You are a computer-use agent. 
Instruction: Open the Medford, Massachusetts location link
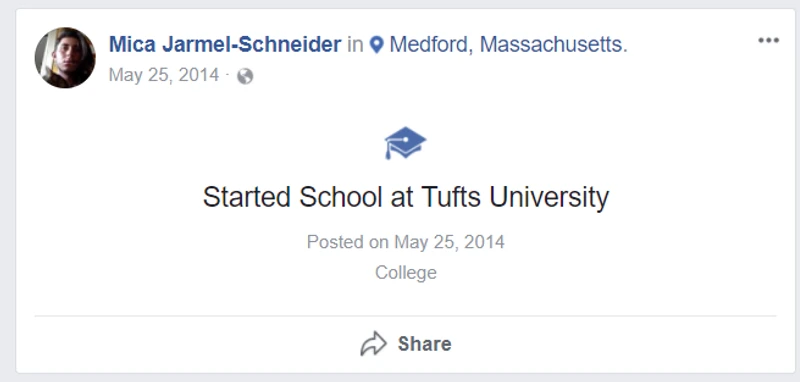point(508,45)
